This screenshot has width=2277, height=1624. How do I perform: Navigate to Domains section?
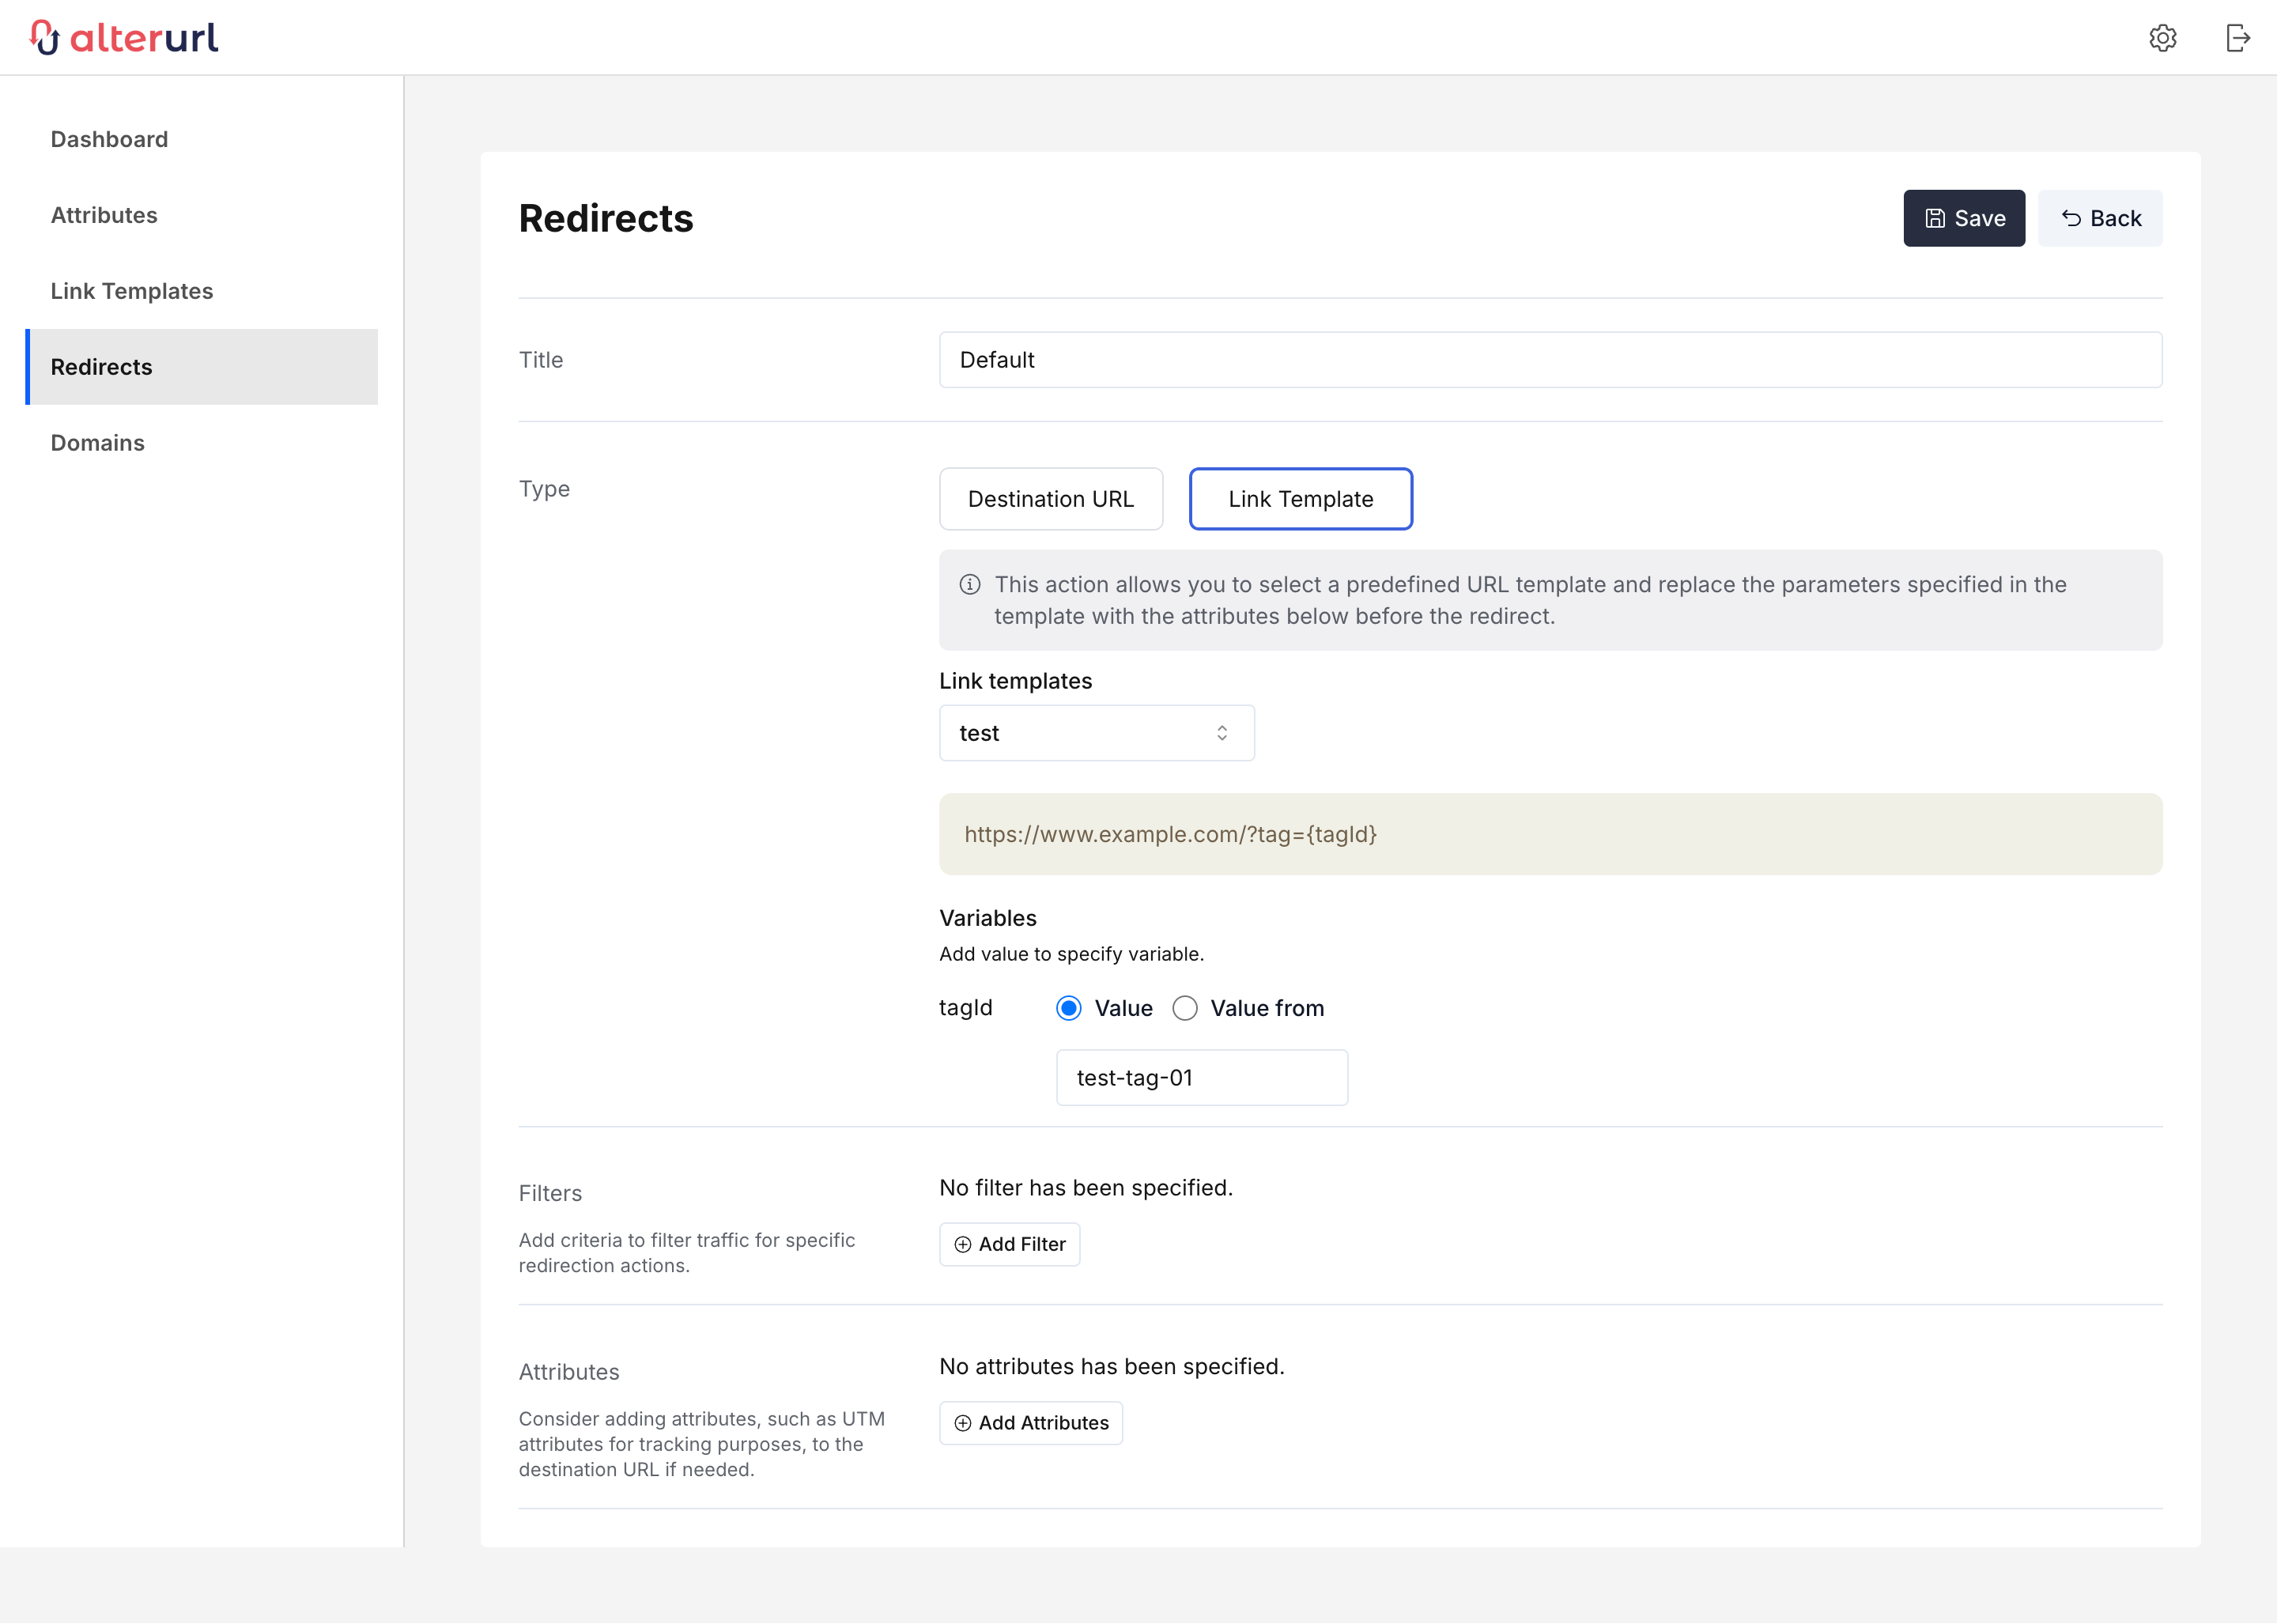[x=98, y=443]
